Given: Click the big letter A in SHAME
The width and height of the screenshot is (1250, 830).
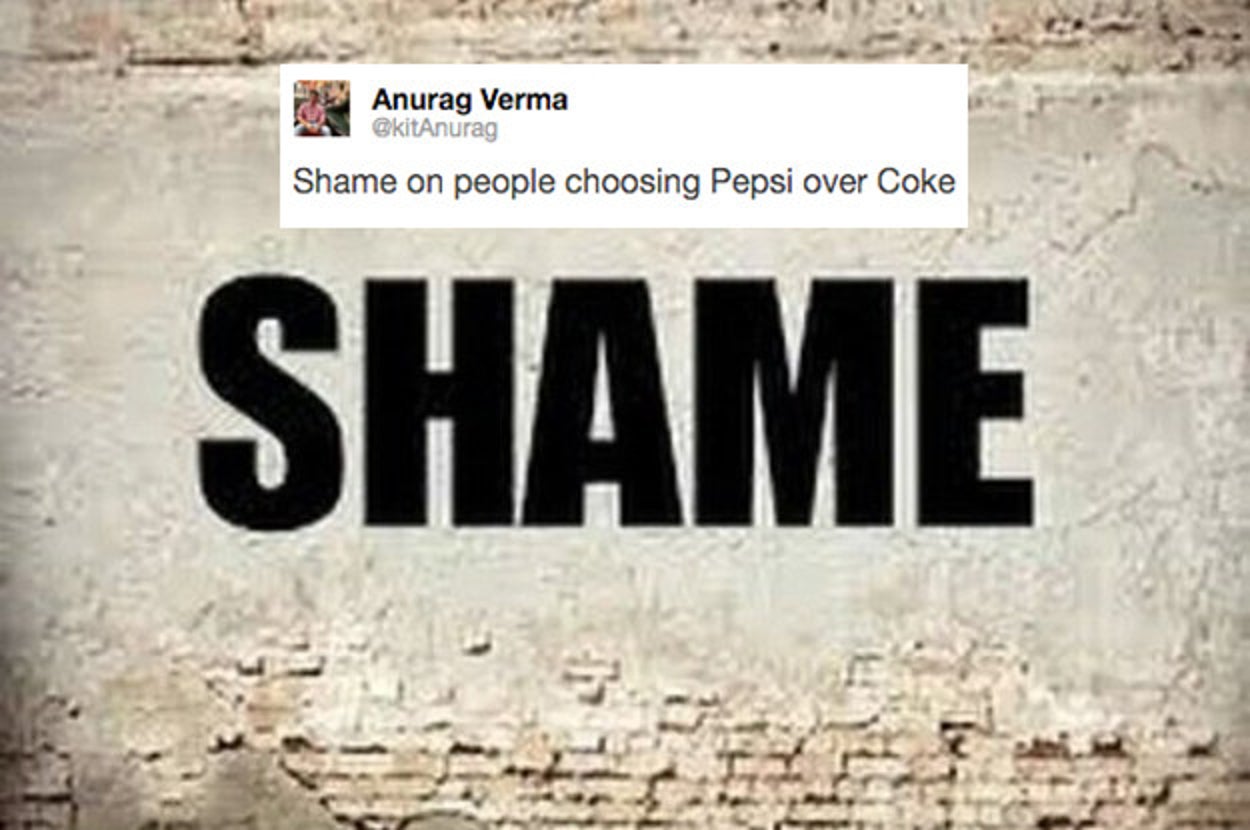Looking at the screenshot, I should 602,402.
